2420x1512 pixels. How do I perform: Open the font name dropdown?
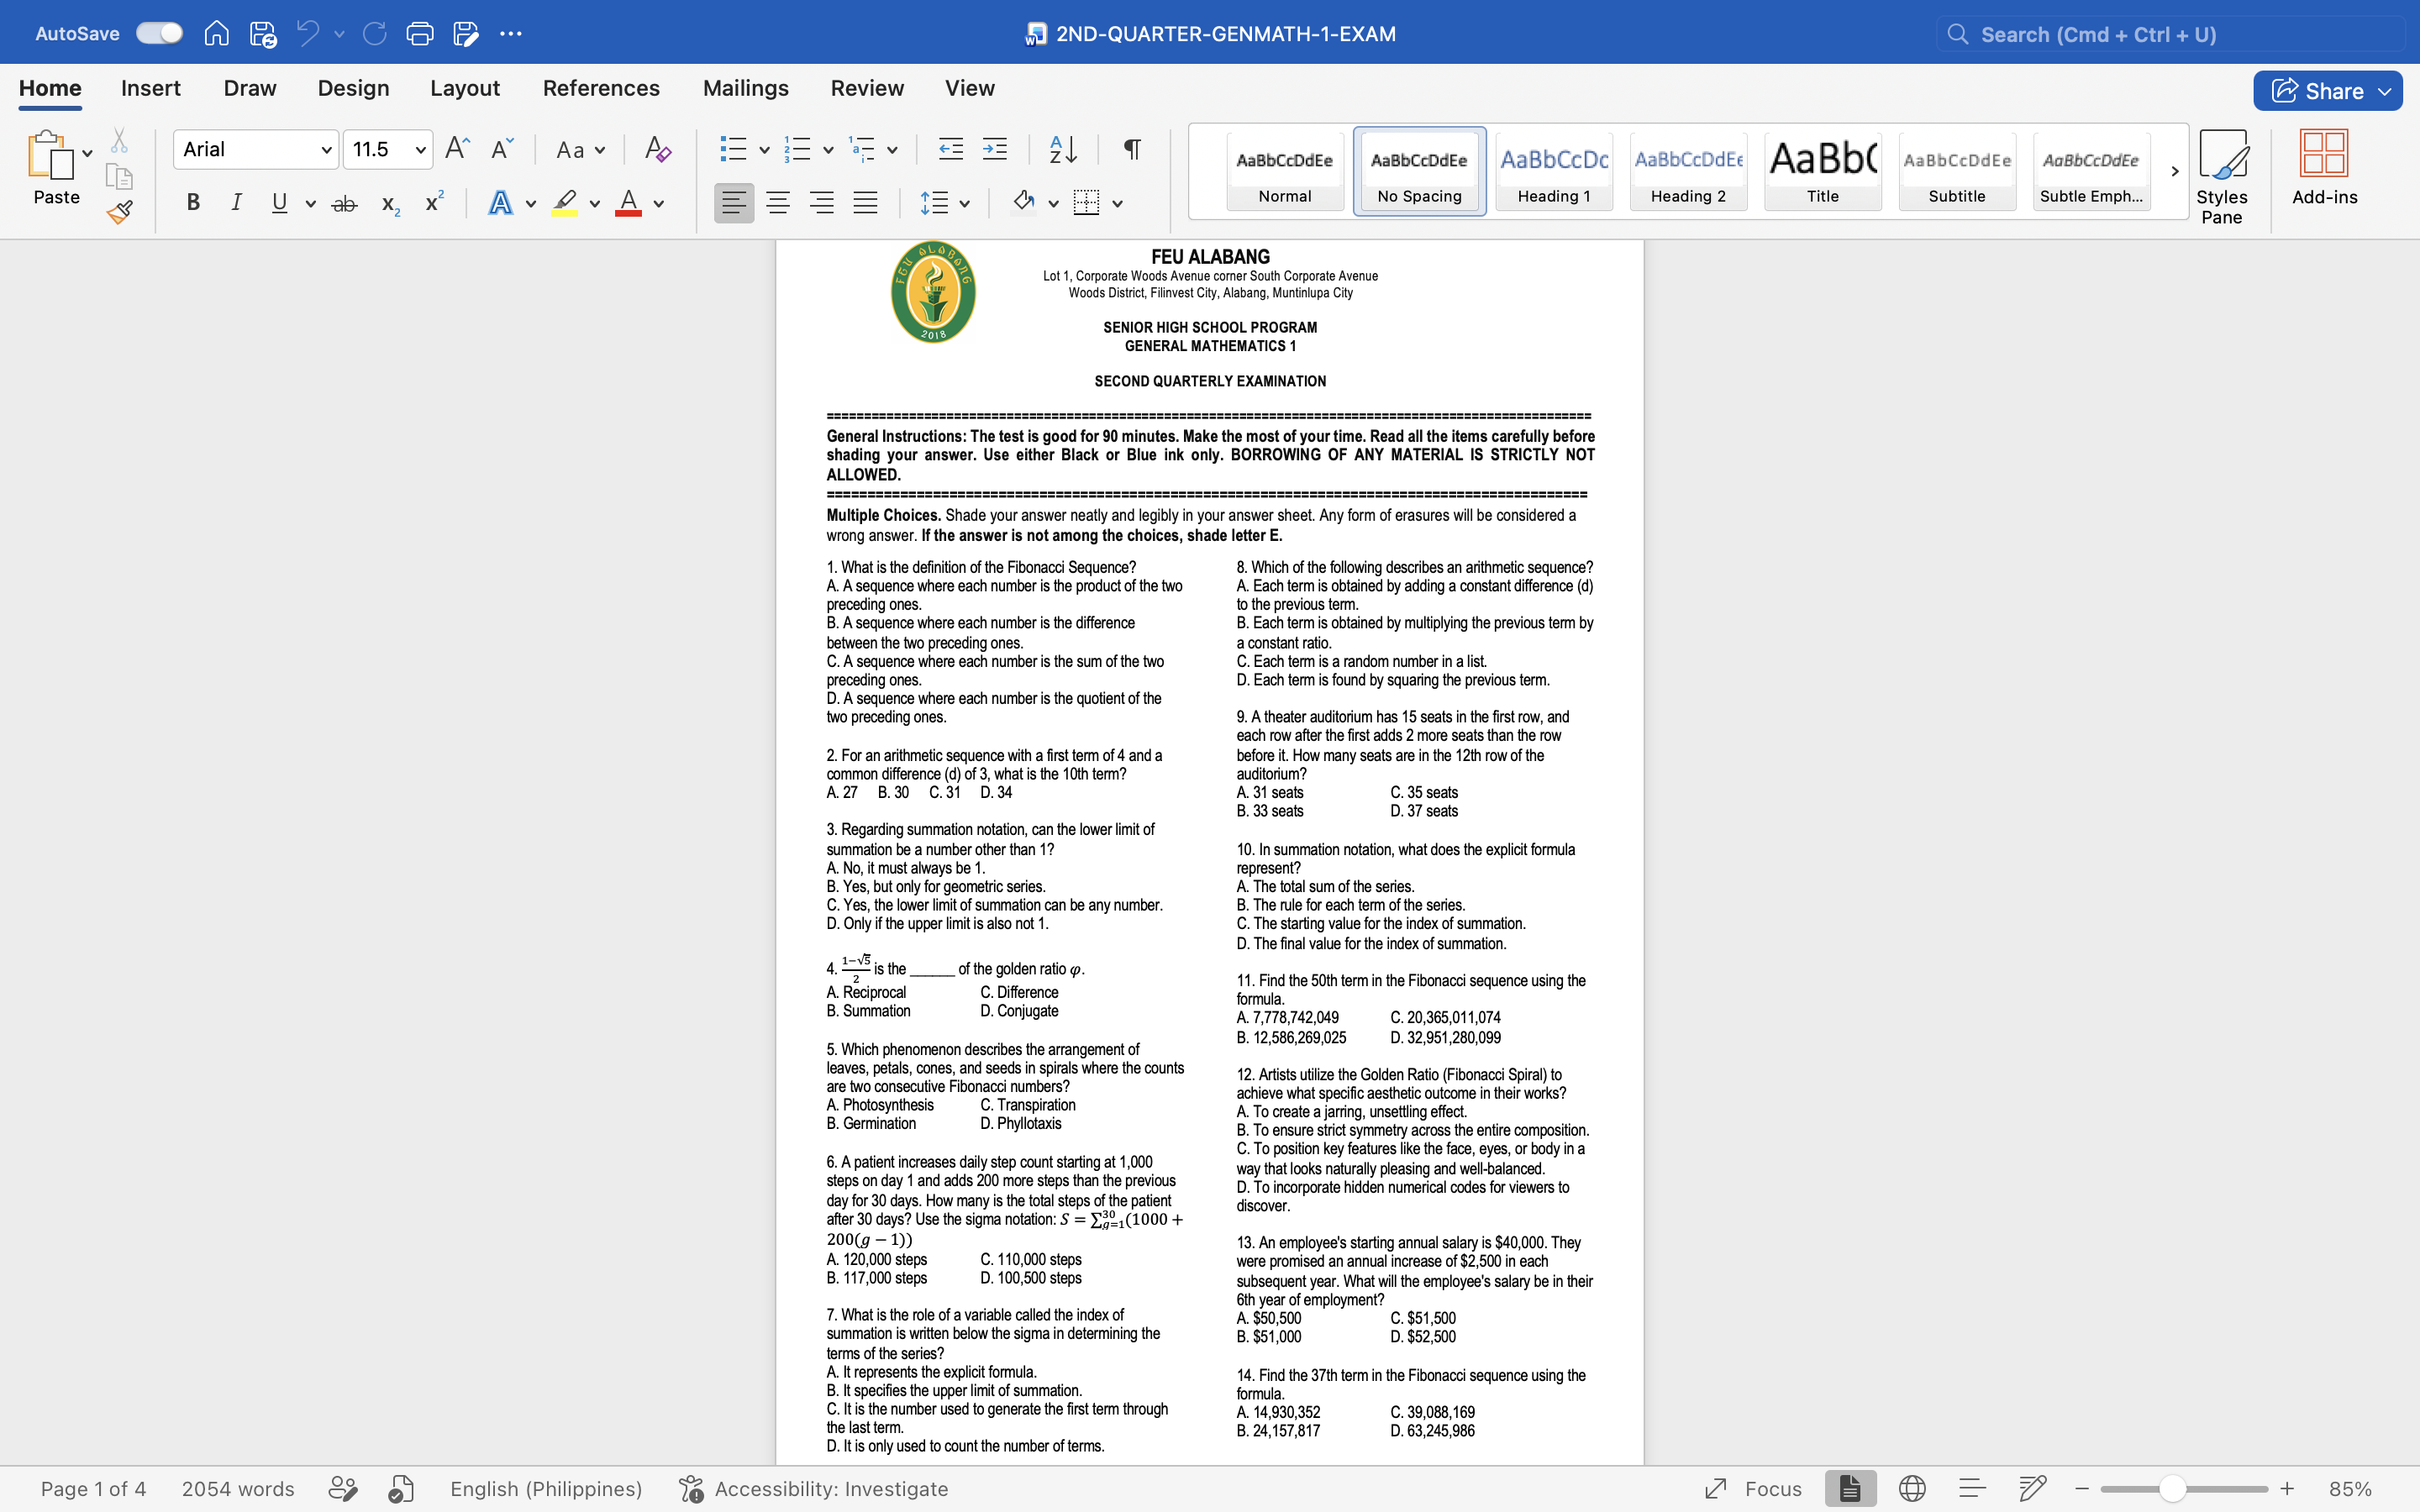click(326, 150)
